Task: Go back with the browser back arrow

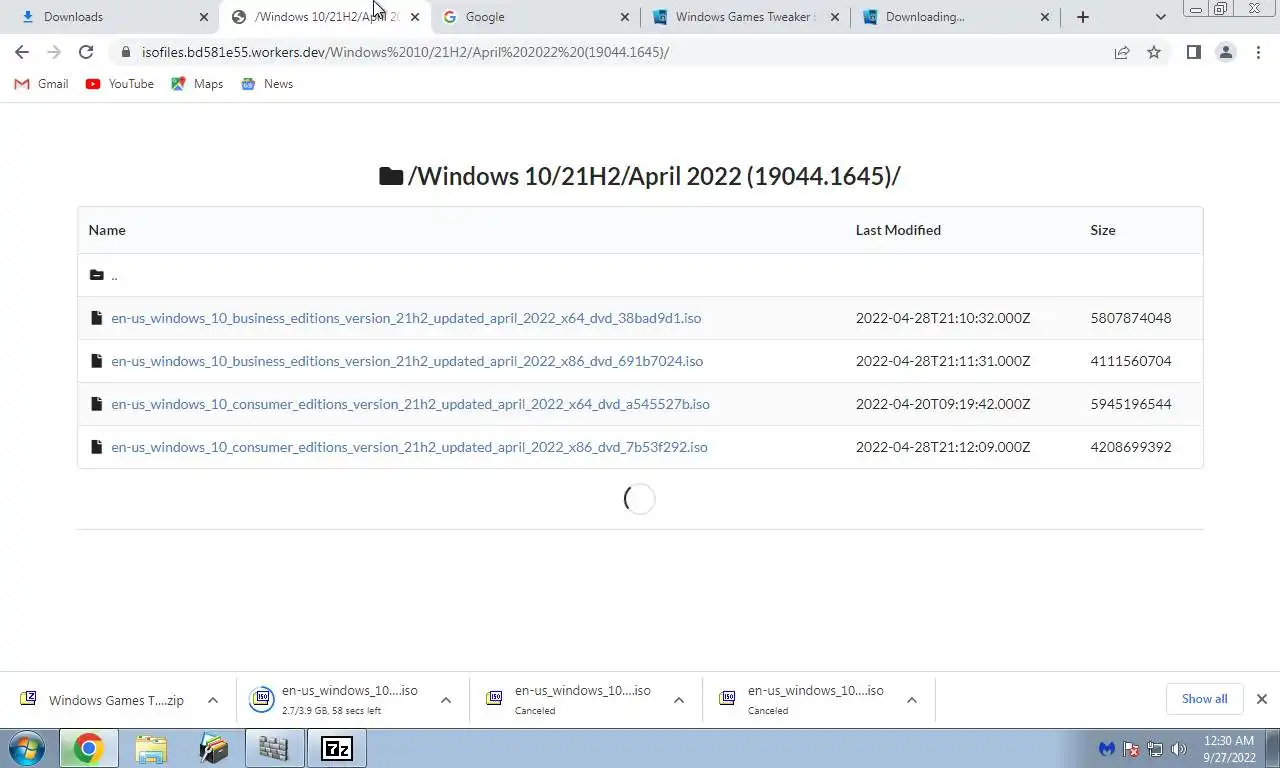Action: click(x=22, y=52)
